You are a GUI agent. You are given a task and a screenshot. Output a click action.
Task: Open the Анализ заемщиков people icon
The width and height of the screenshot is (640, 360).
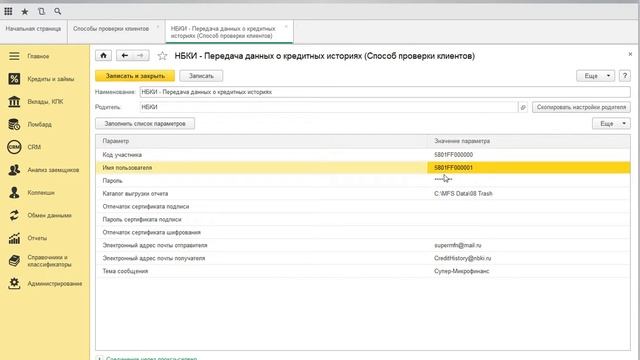pyautogui.click(x=14, y=170)
